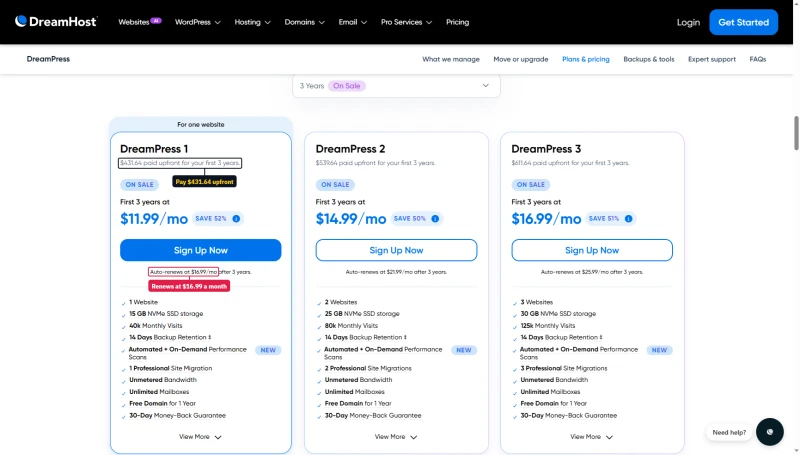Expand the Email dropdown menu
Image resolution: width=800 pixels, height=455 pixels.
353,22
